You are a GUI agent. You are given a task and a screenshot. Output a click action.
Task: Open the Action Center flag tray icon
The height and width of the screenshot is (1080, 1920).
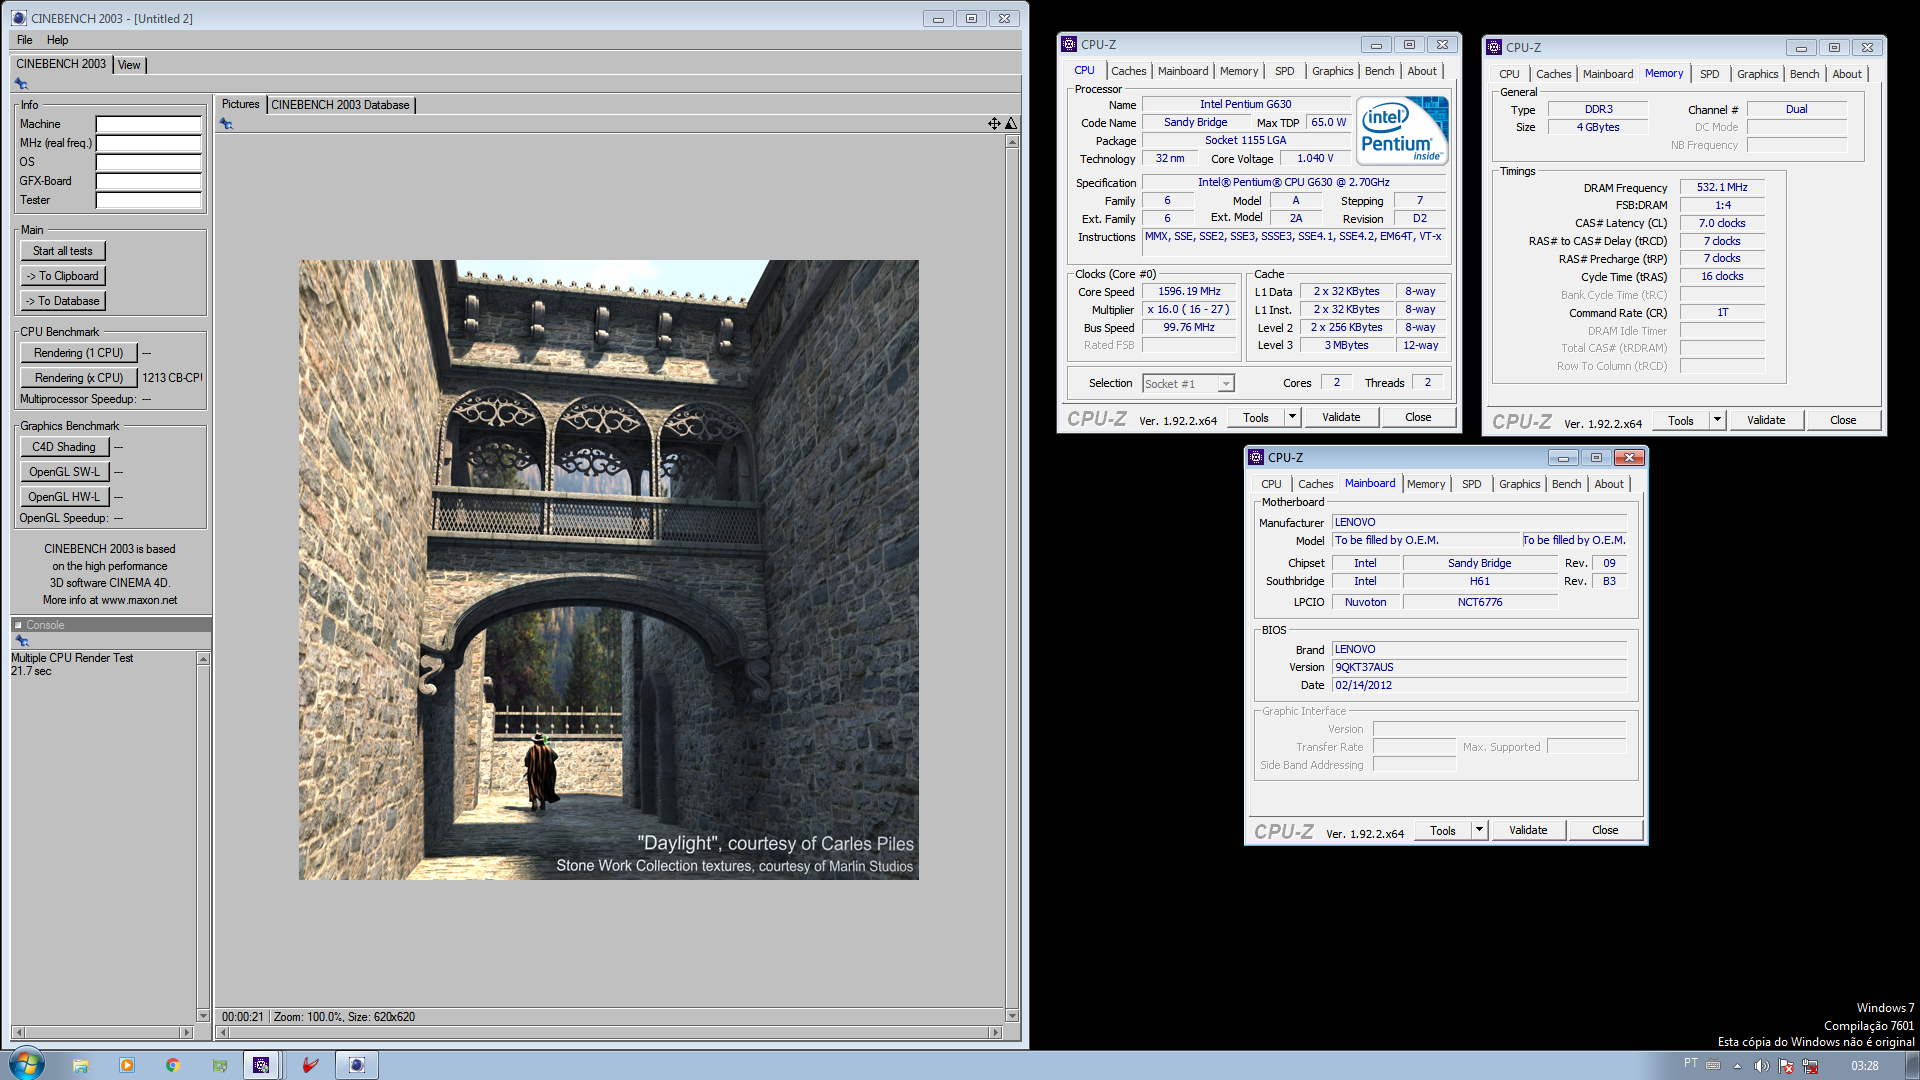tap(1786, 1066)
